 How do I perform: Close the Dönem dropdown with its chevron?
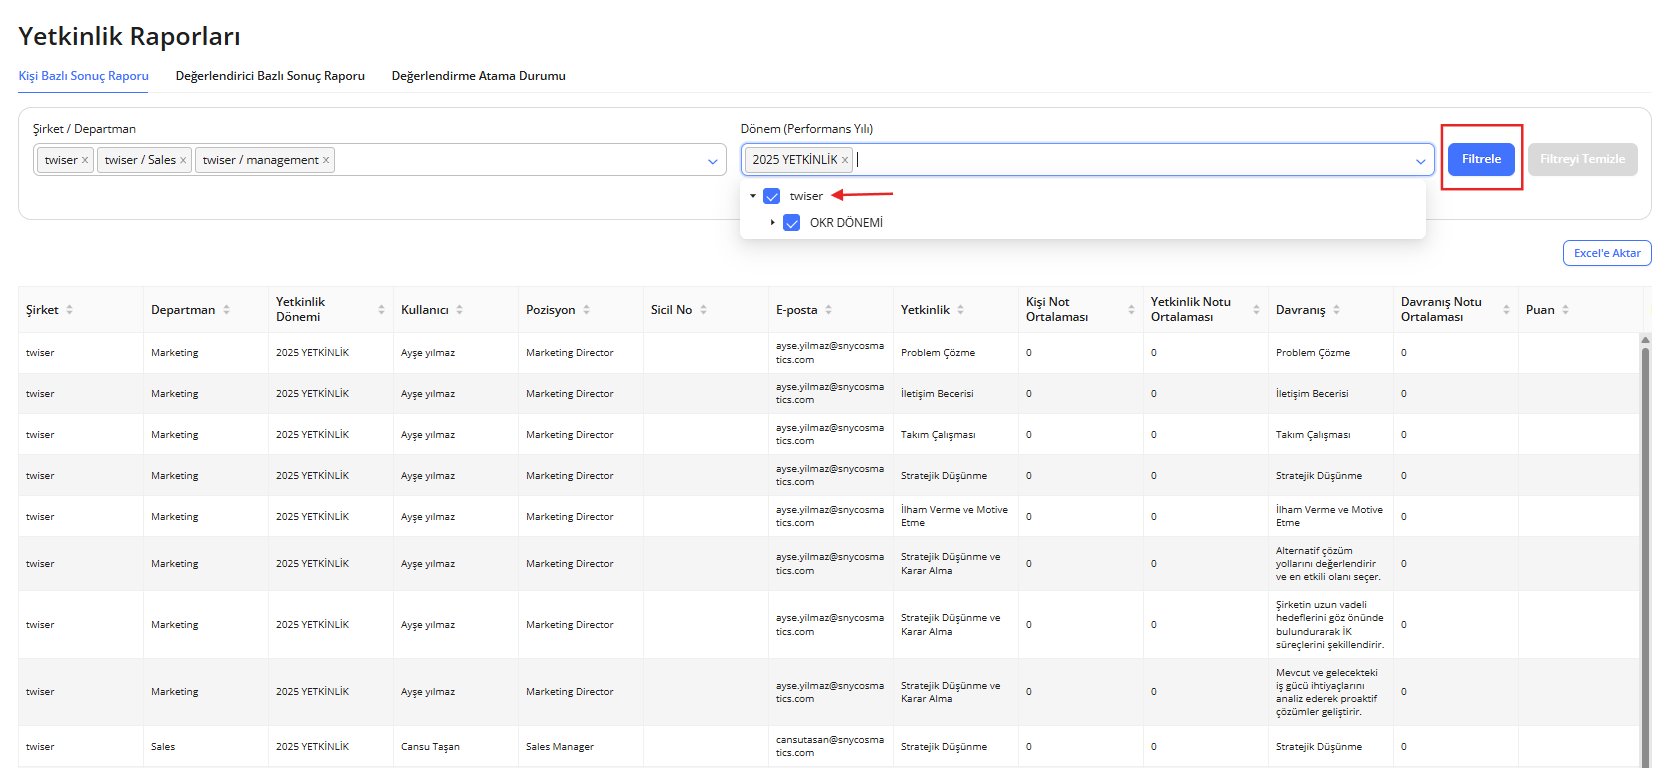[x=1420, y=161]
